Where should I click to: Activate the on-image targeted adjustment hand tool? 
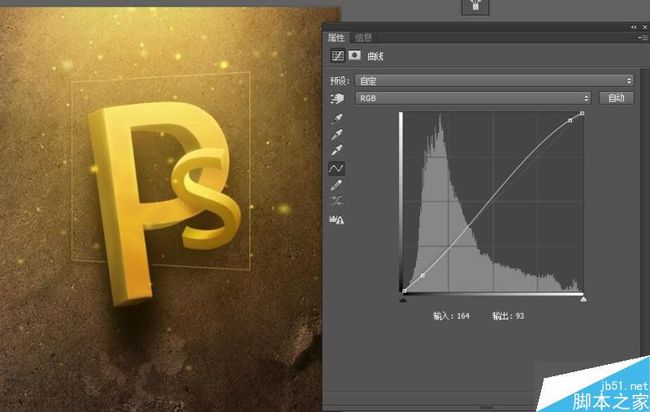337,99
